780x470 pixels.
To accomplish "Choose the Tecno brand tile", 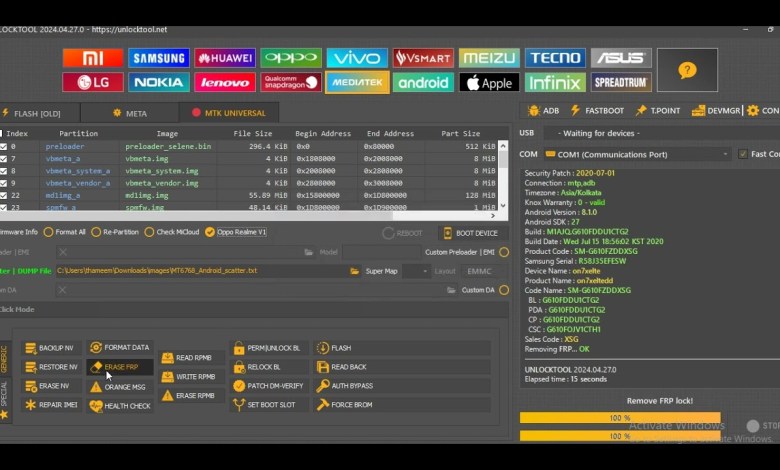I will tap(555, 58).
